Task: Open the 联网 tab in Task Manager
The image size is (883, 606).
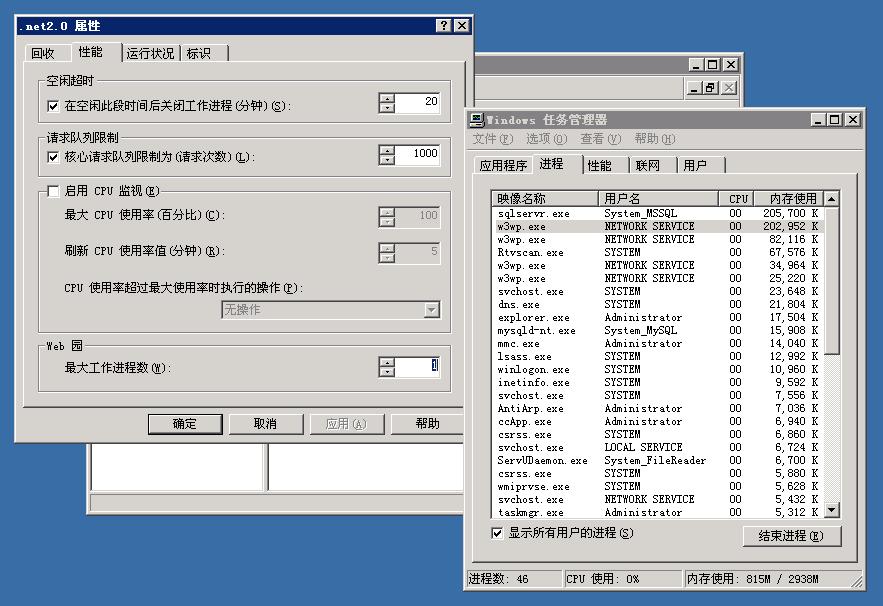Action: 647,166
